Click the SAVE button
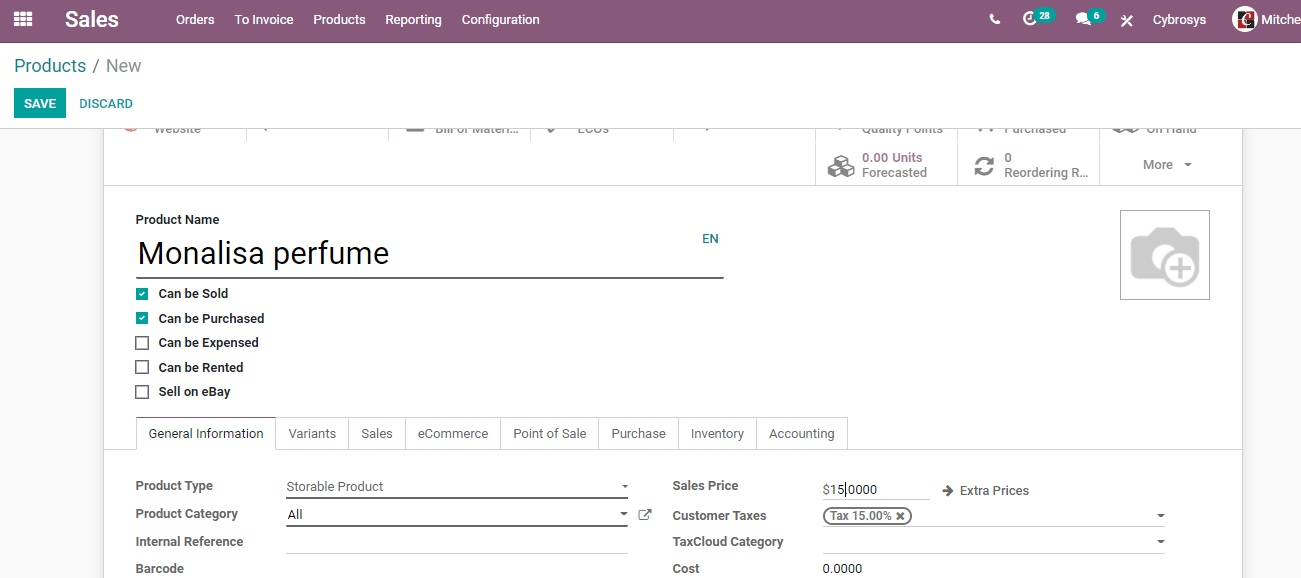 (x=40, y=103)
